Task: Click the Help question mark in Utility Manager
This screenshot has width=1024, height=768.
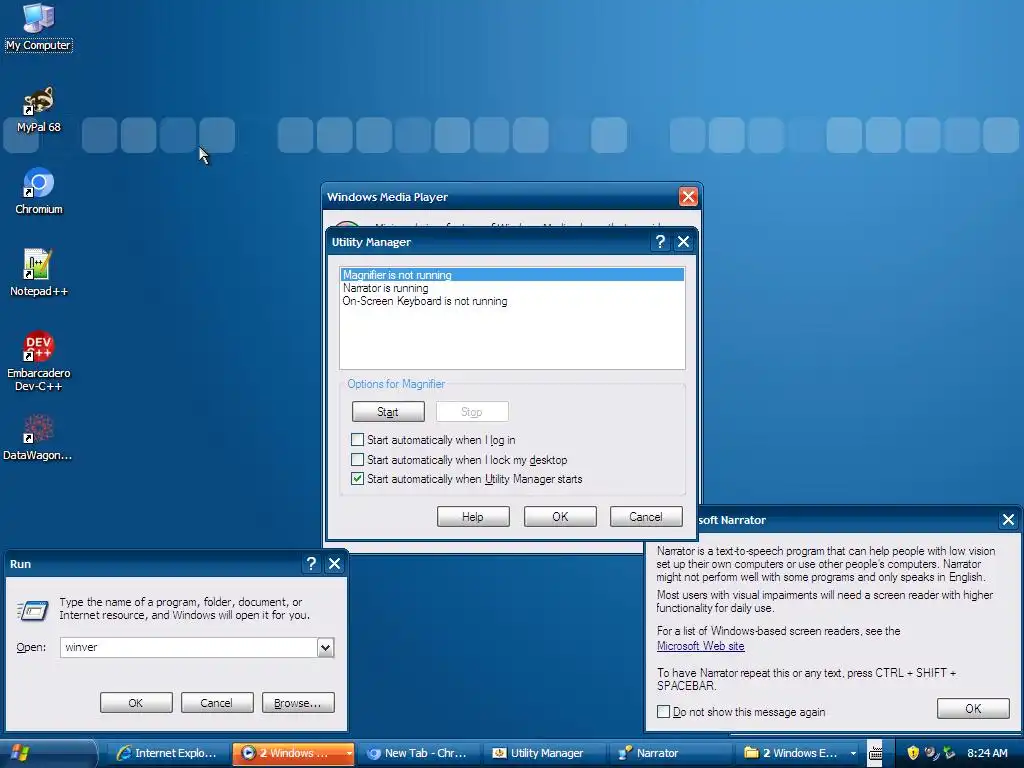Action: click(x=660, y=242)
